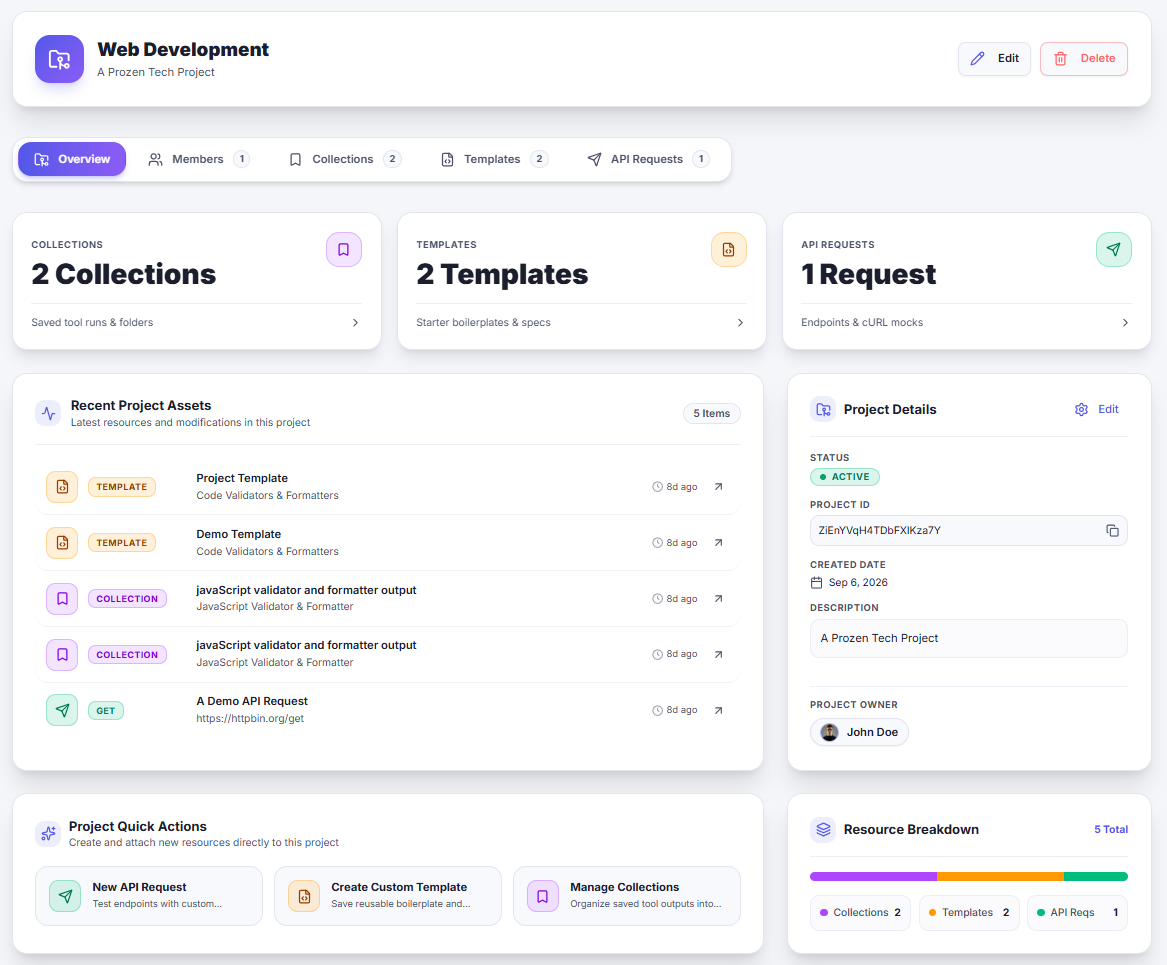
Task: Click the folder icon beside Project Details title
Action: click(823, 409)
